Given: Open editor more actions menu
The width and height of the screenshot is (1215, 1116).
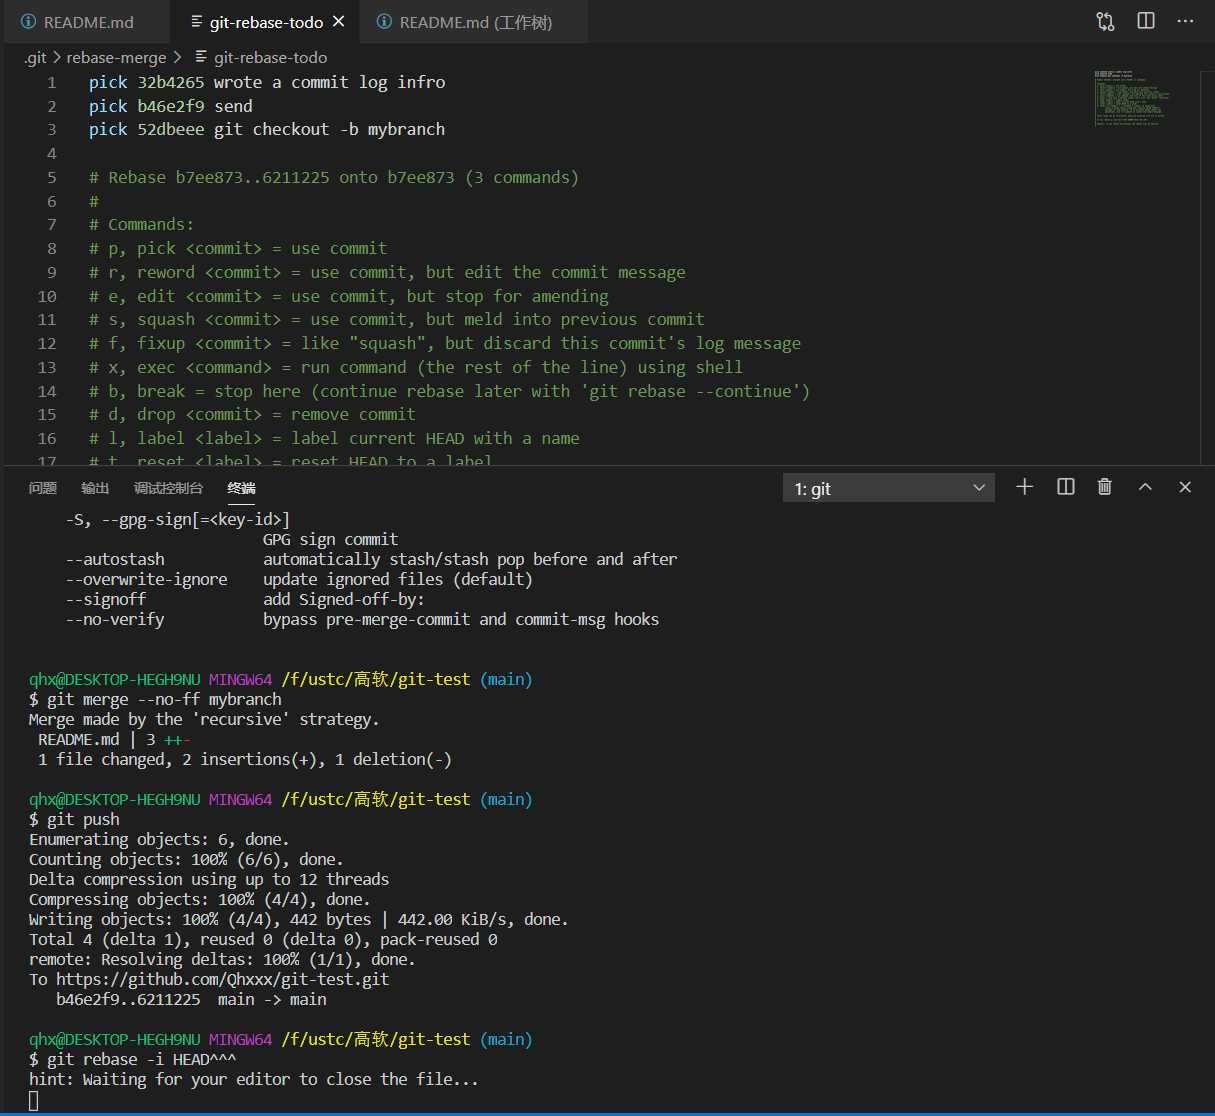Looking at the screenshot, I should coord(1185,21).
